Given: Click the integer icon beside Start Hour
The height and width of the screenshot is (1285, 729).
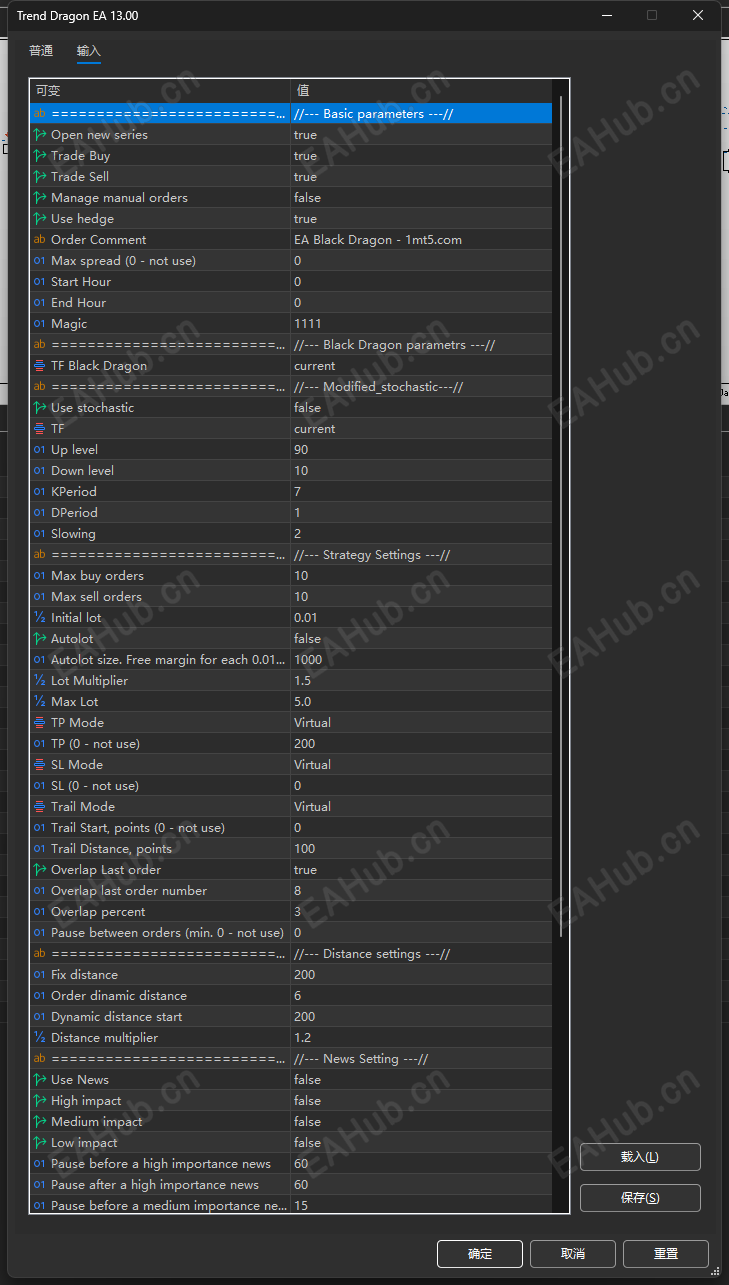Looking at the screenshot, I should tap(40, 282).
